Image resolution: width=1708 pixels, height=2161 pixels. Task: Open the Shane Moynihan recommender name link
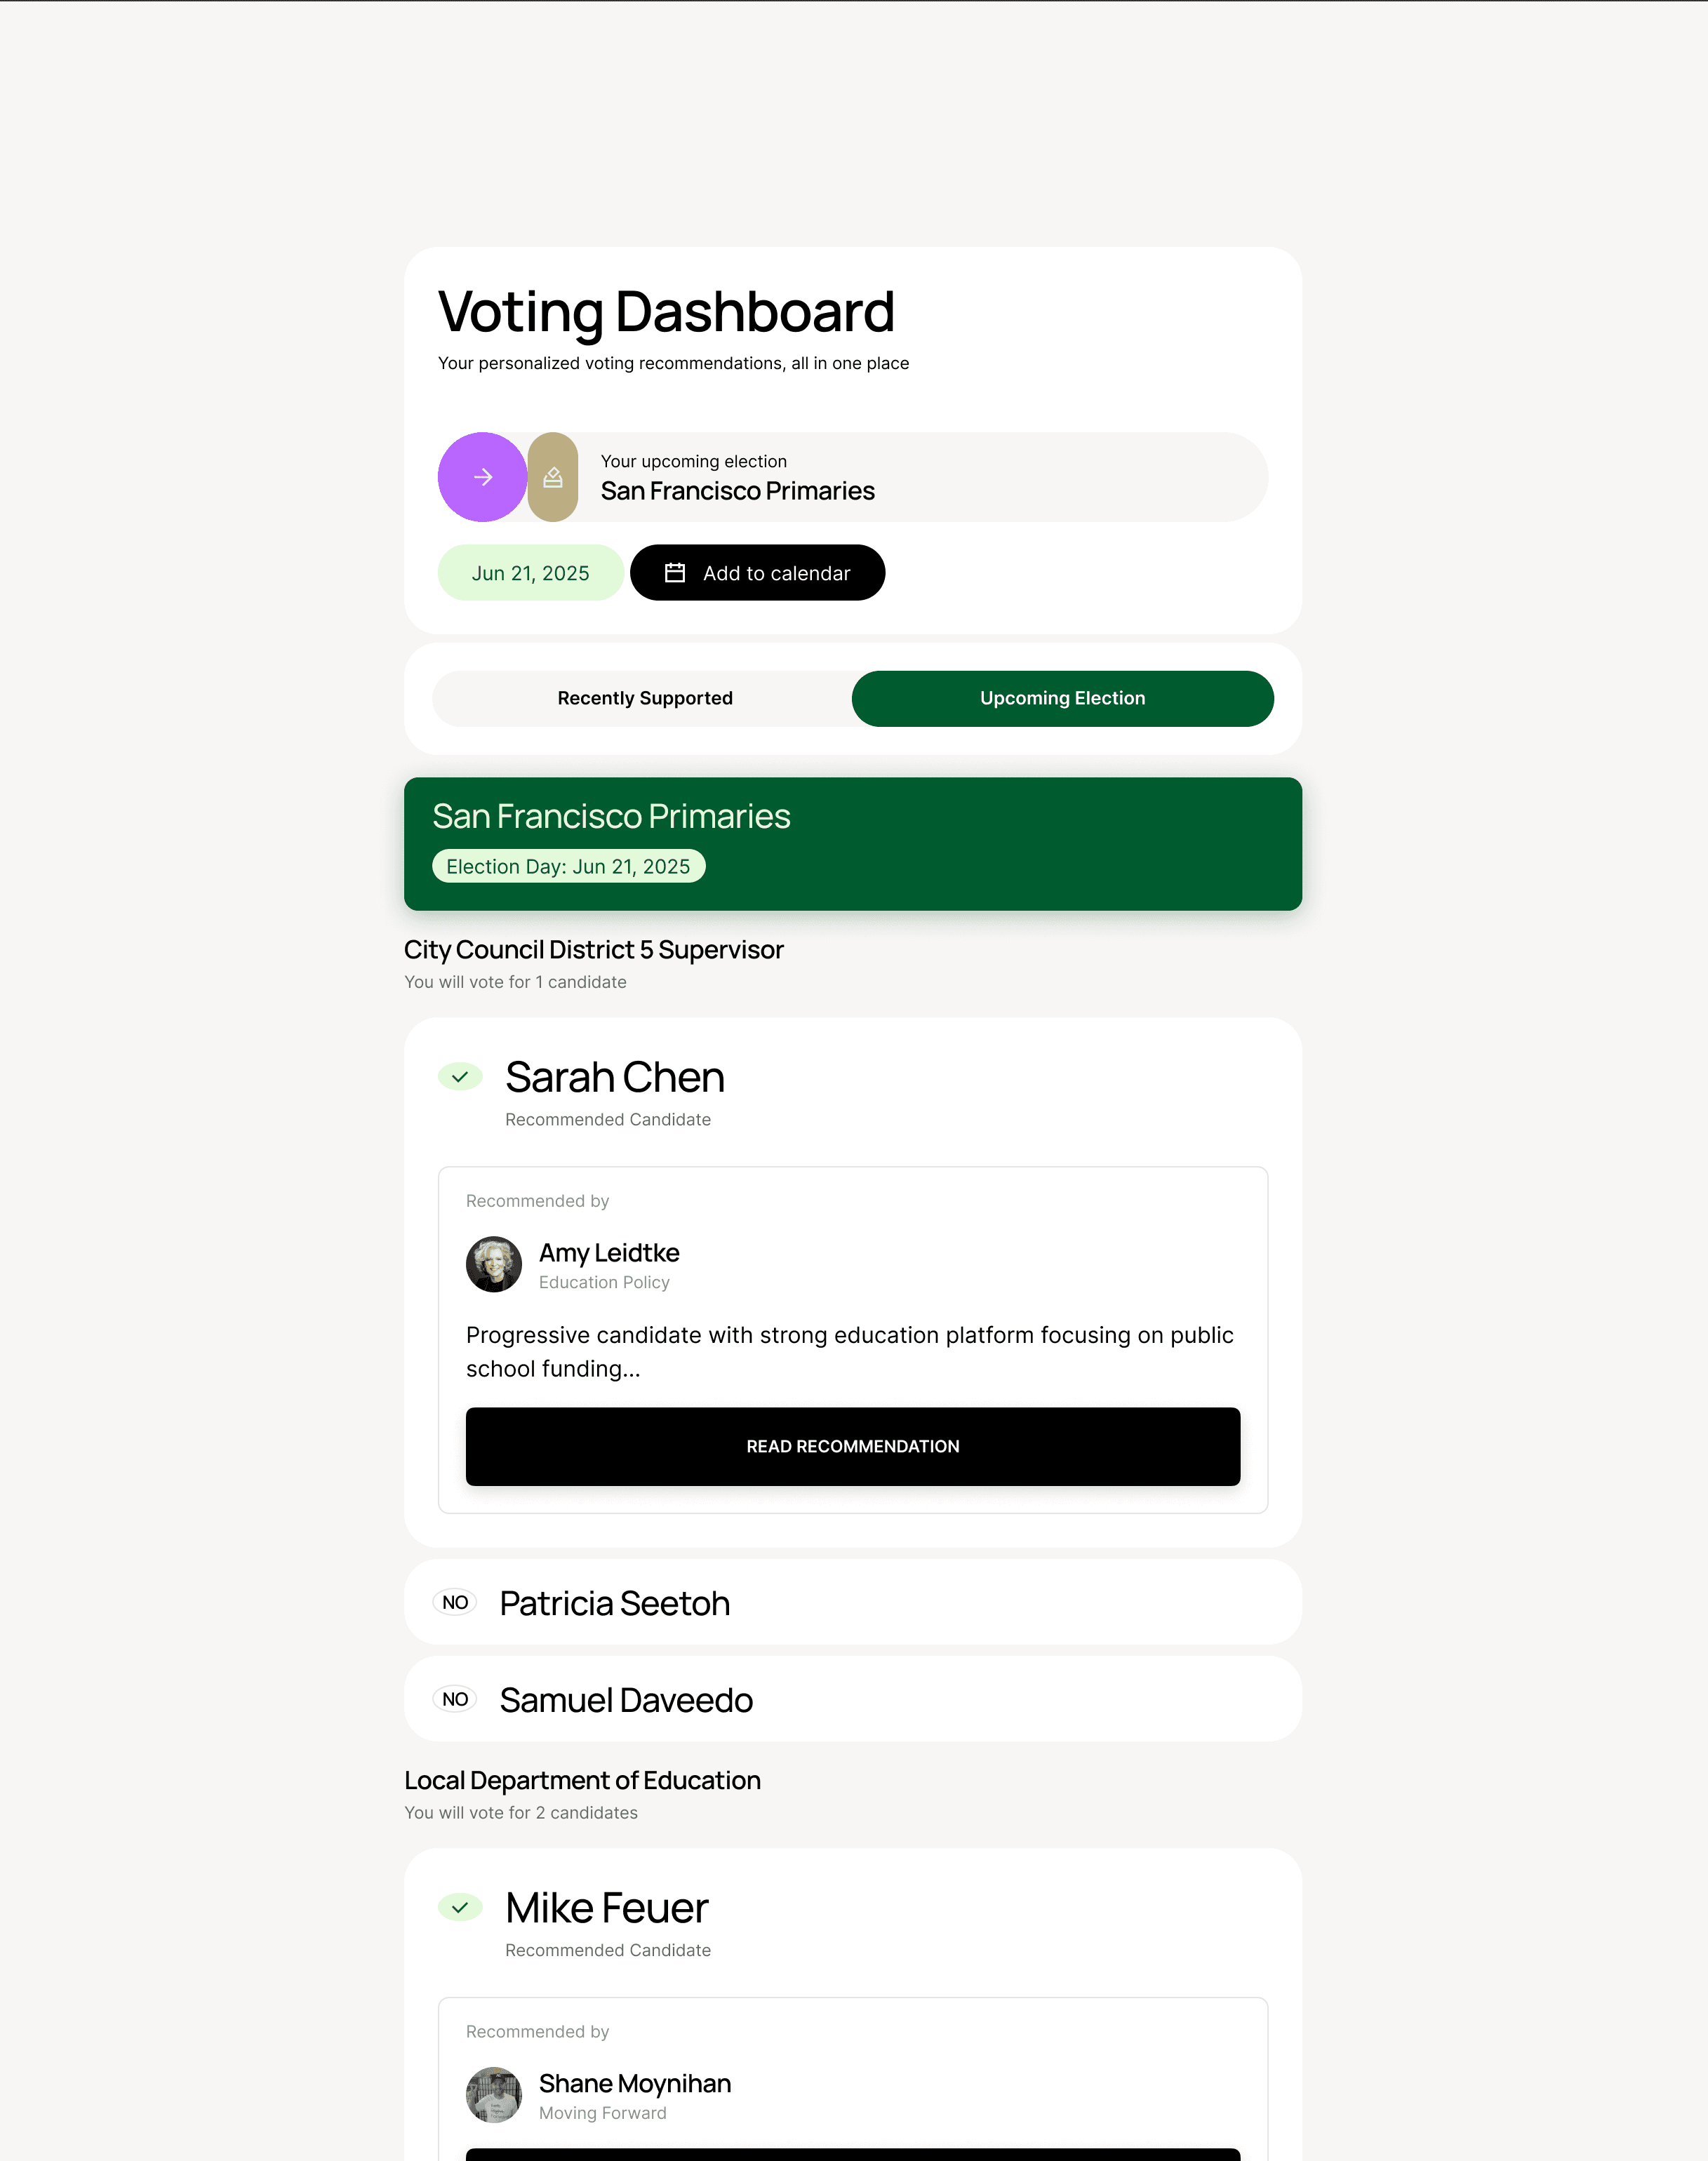coord(635,2084)
